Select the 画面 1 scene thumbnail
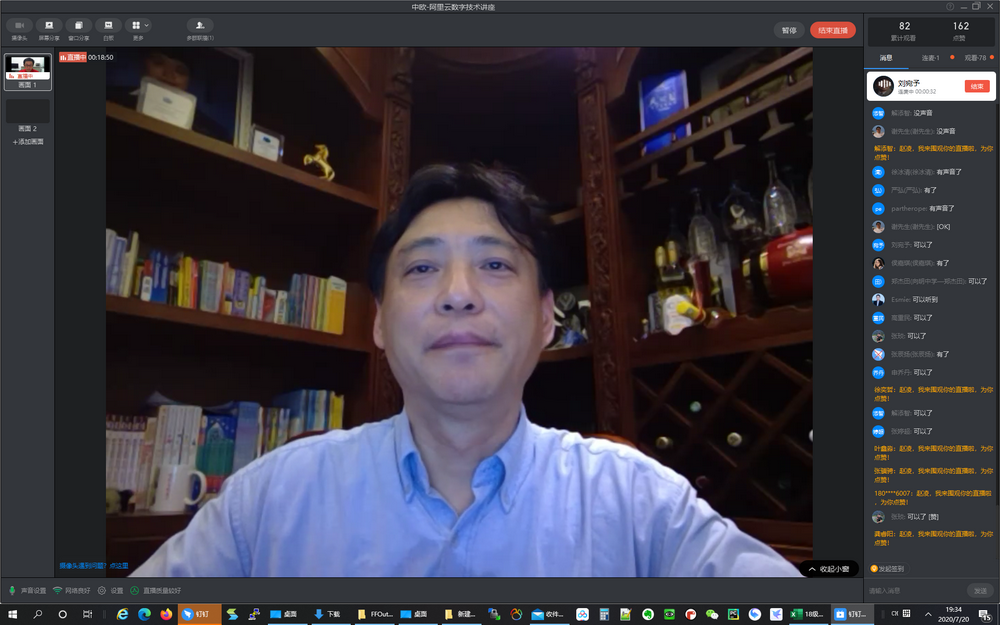This screenshot has width=1000, height=625. [28, 68]
